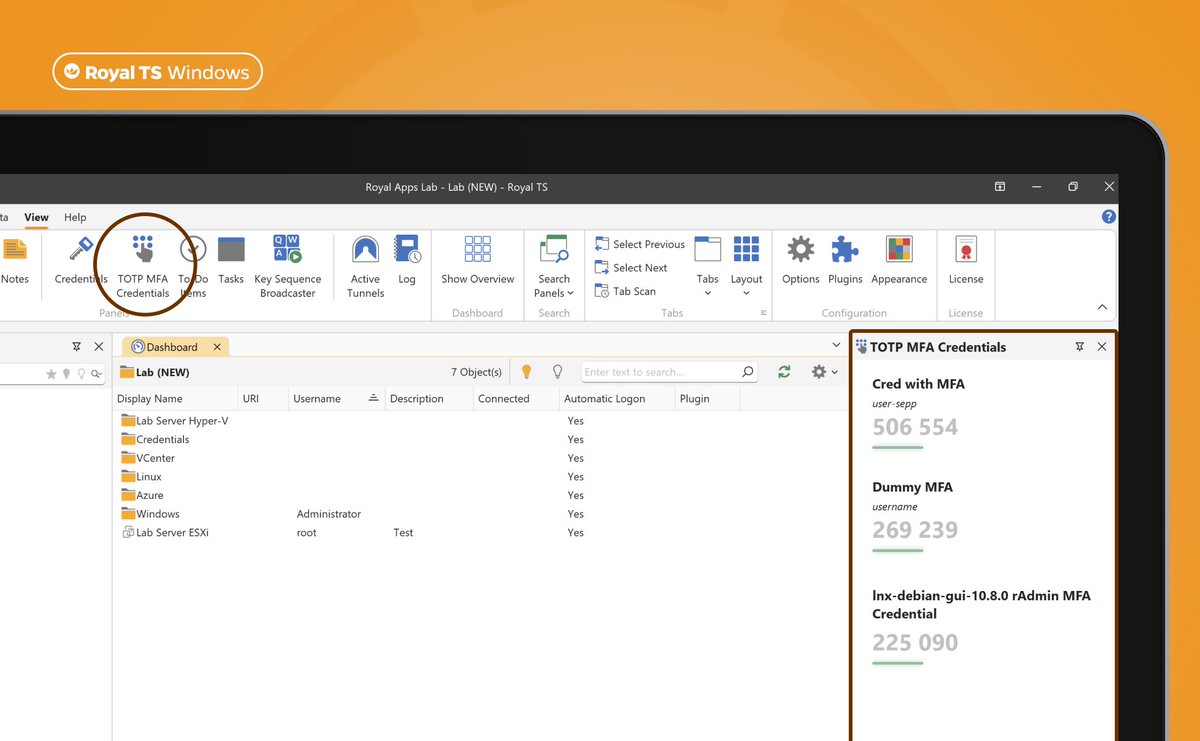Screen dimensions: 1200x741
Task: Select Next tab from ribbon
Action: pos(631,268)
